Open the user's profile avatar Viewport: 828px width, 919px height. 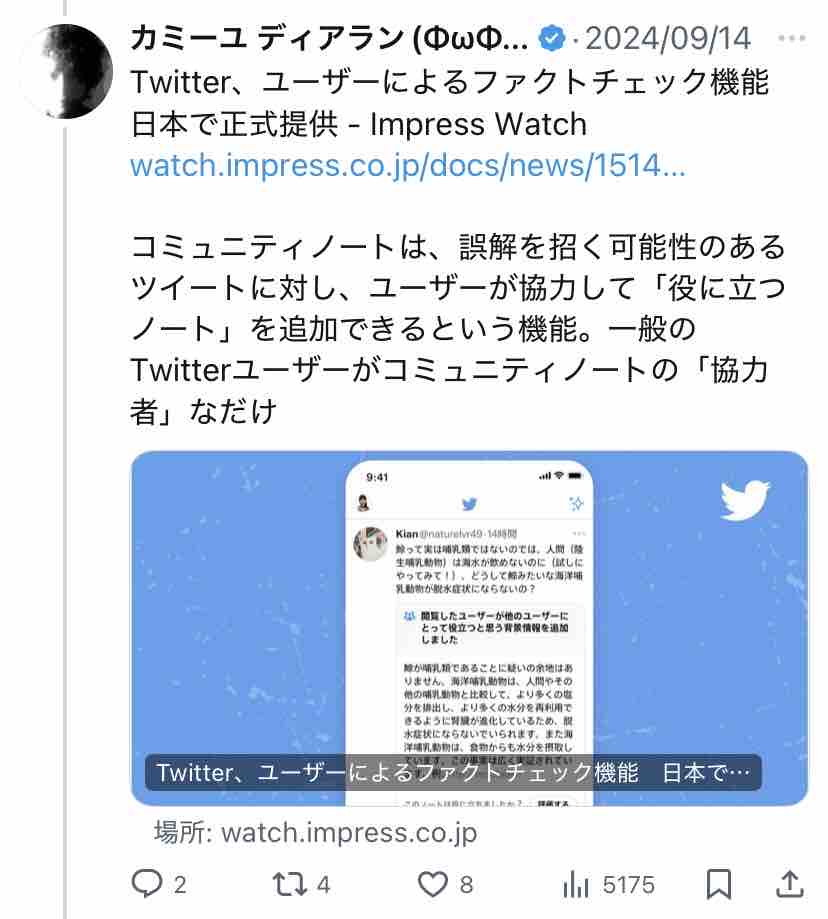tap(66, 71)
